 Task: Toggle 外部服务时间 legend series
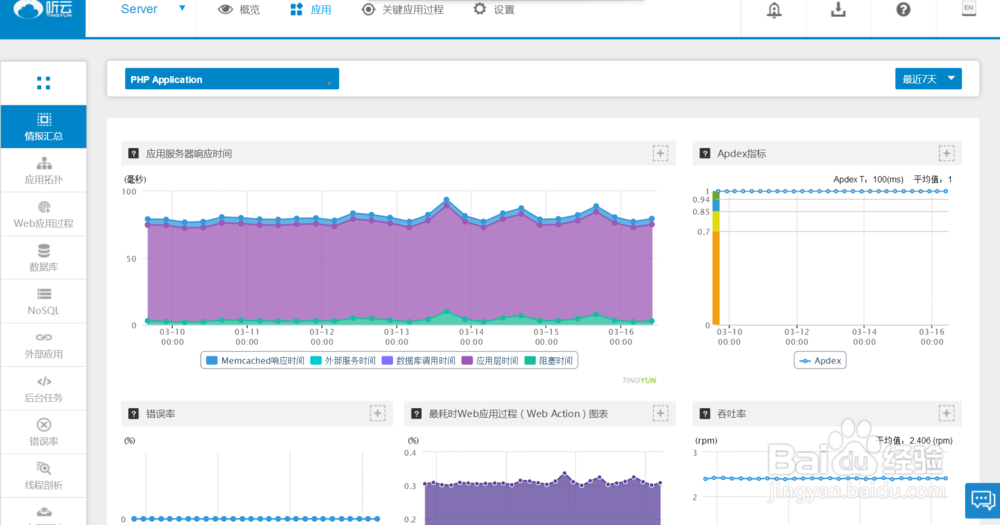pos(343,360)
